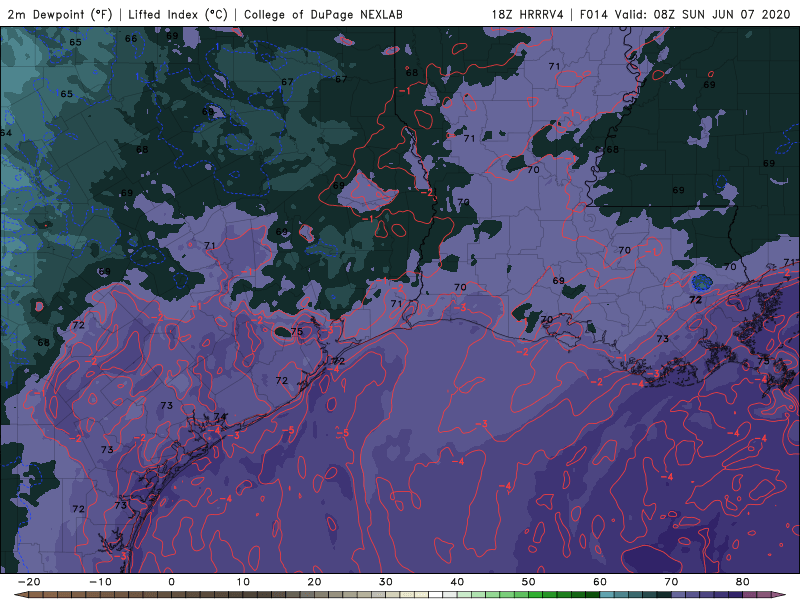Click the bold '72' dewpoint value on the map

(695, 300)
